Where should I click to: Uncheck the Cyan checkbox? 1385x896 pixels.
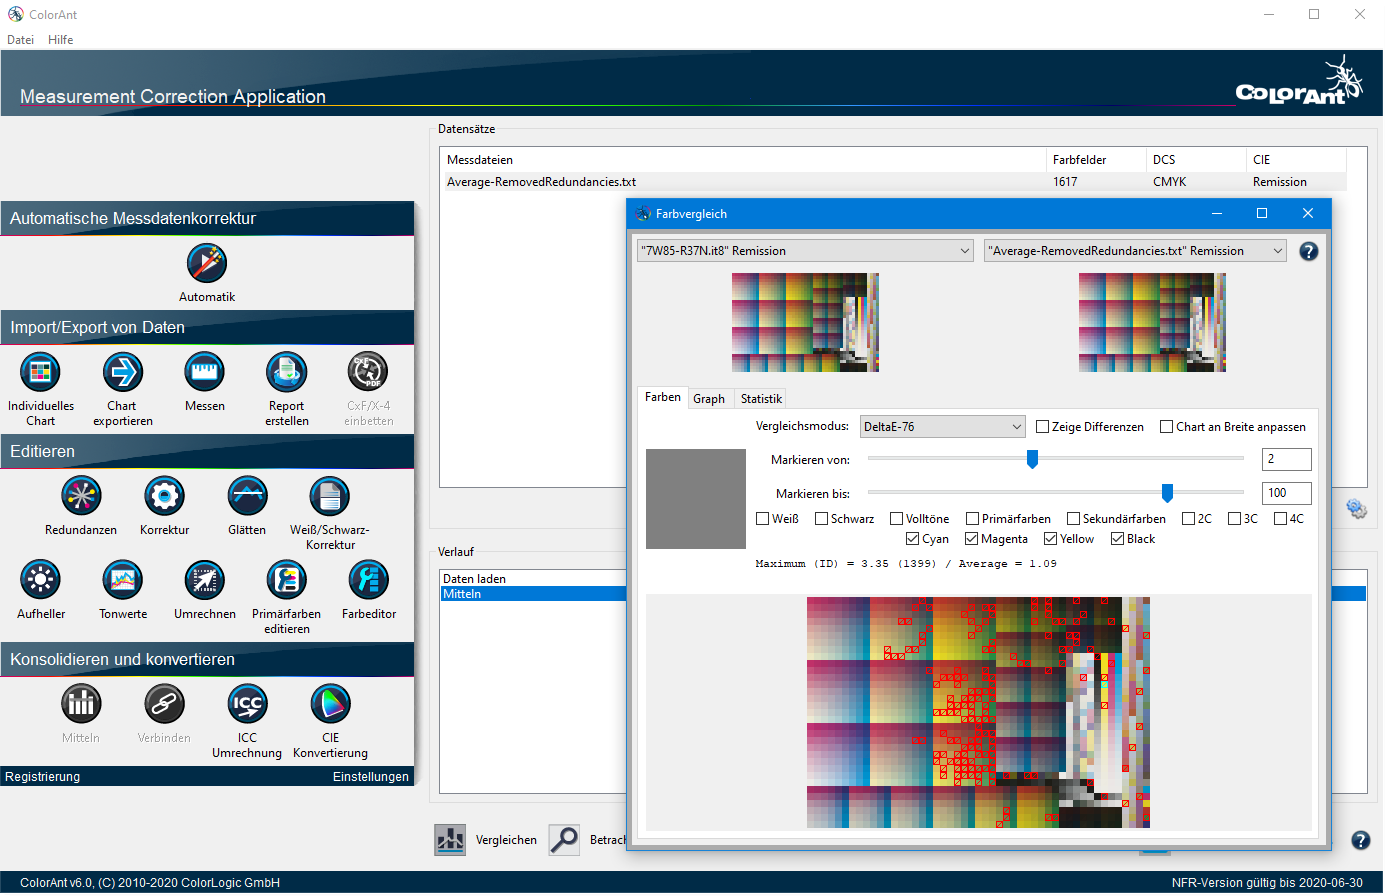click(x=913, y=539)
